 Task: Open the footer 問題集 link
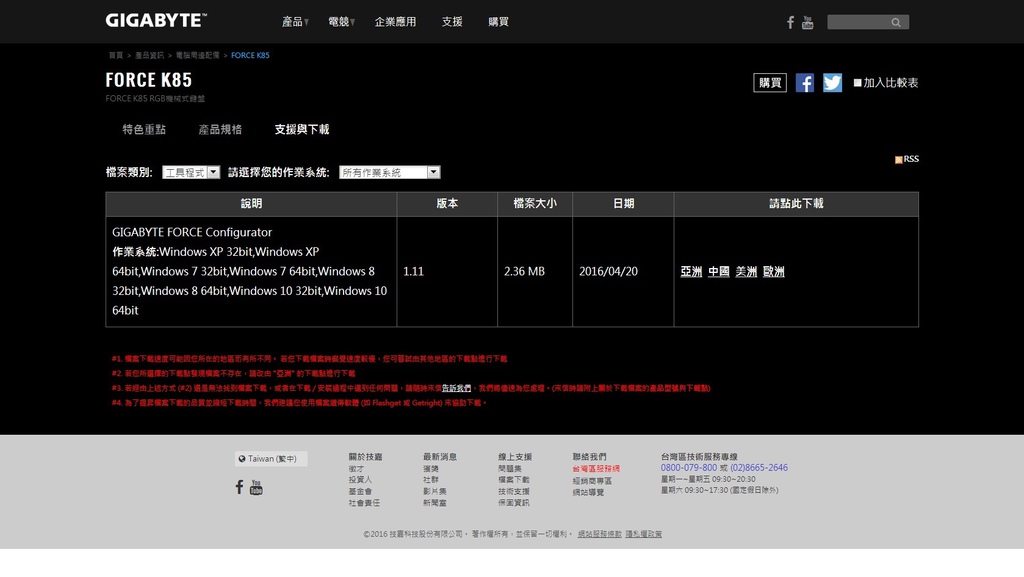point(509,469)
